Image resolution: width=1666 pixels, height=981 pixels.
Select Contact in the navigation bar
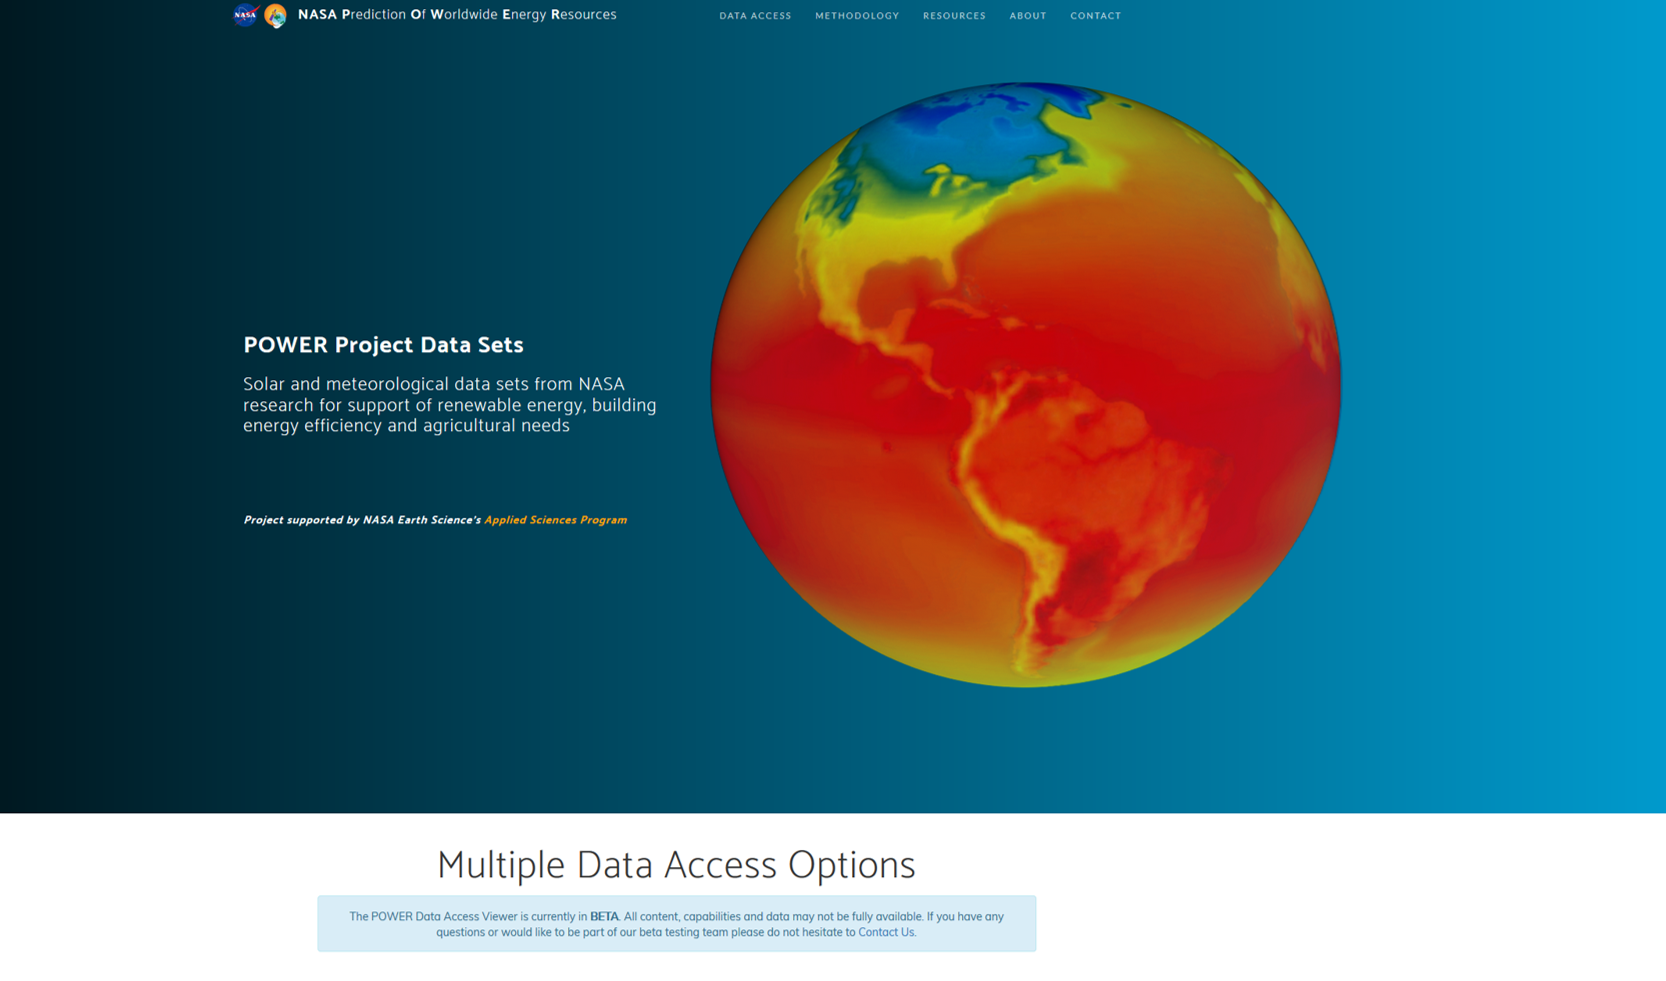pos(1096,16)
